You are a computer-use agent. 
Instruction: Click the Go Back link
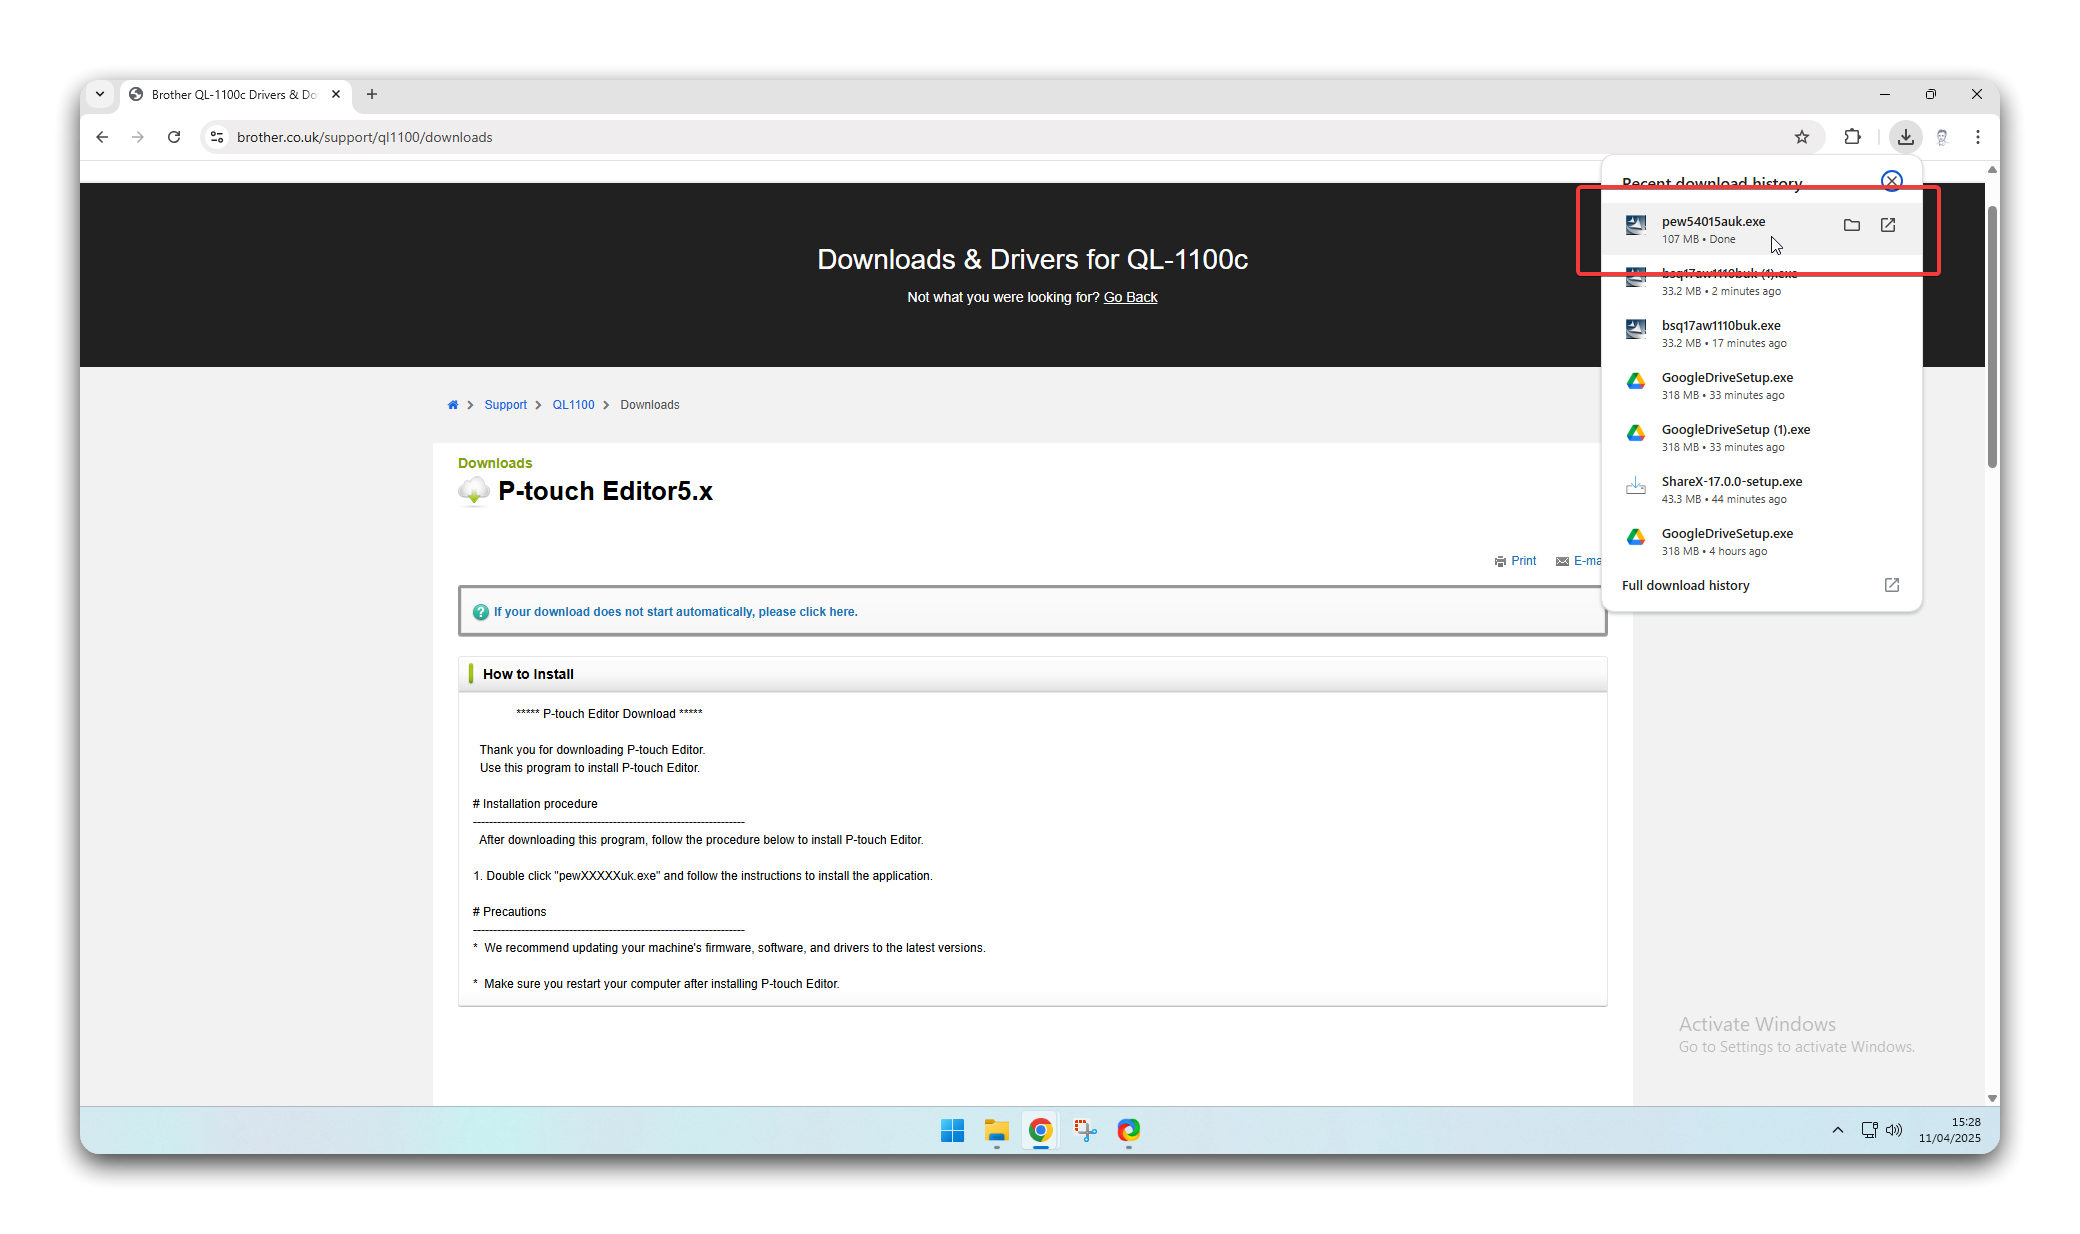1130,297
